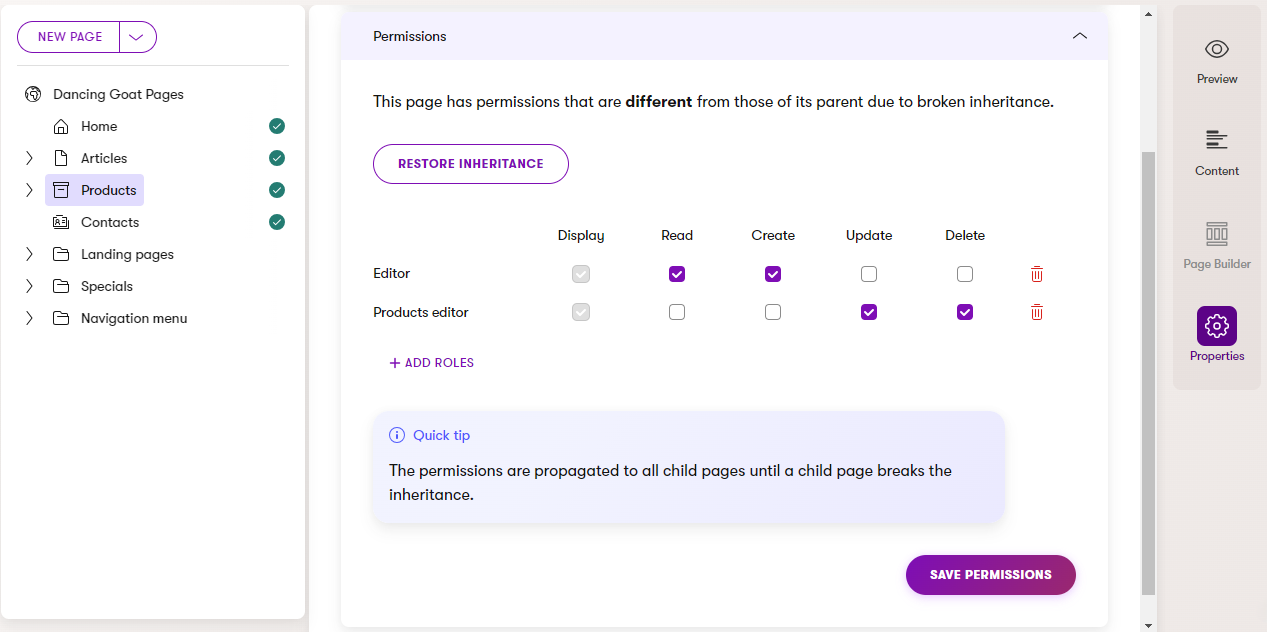Image resolution: width=1267 pixels, height=632 pixels.
Task: Uncheck Read permission for Editor
Action: pos(677,274)
